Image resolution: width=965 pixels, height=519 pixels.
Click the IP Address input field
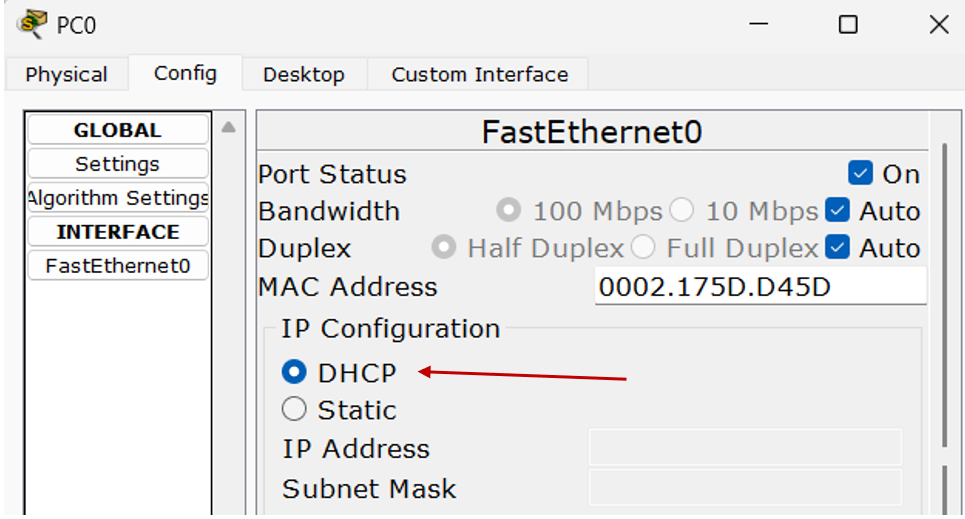[745, 448]
